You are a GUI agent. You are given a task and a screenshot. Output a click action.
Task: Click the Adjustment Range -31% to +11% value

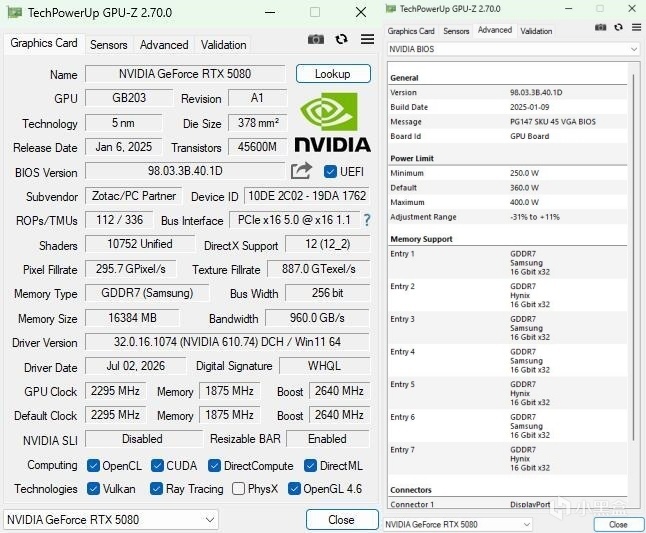click(x=535, y=217)
